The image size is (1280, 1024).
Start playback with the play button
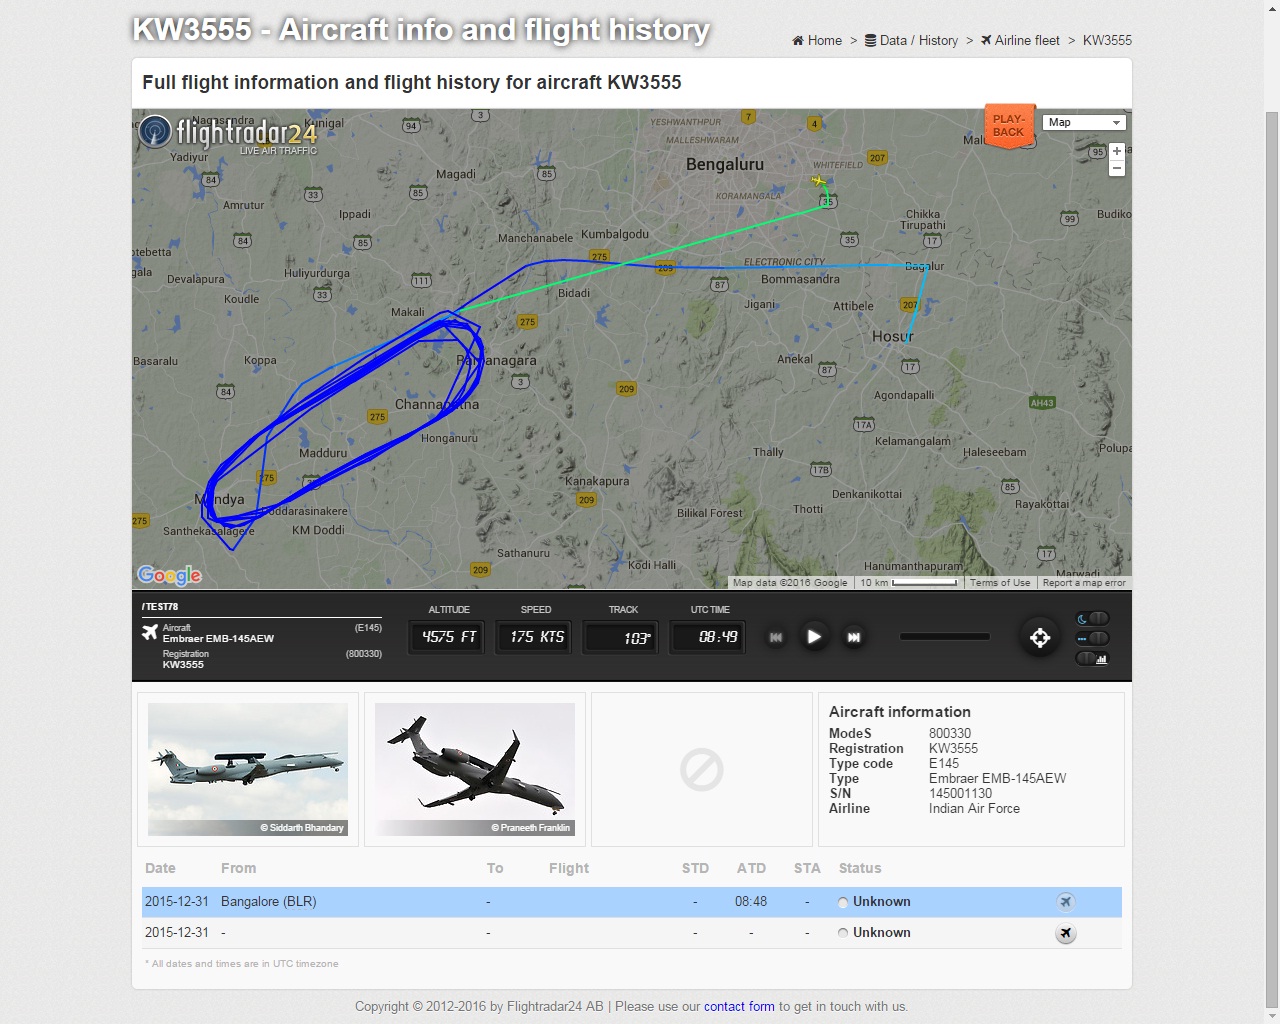(814, 637)
